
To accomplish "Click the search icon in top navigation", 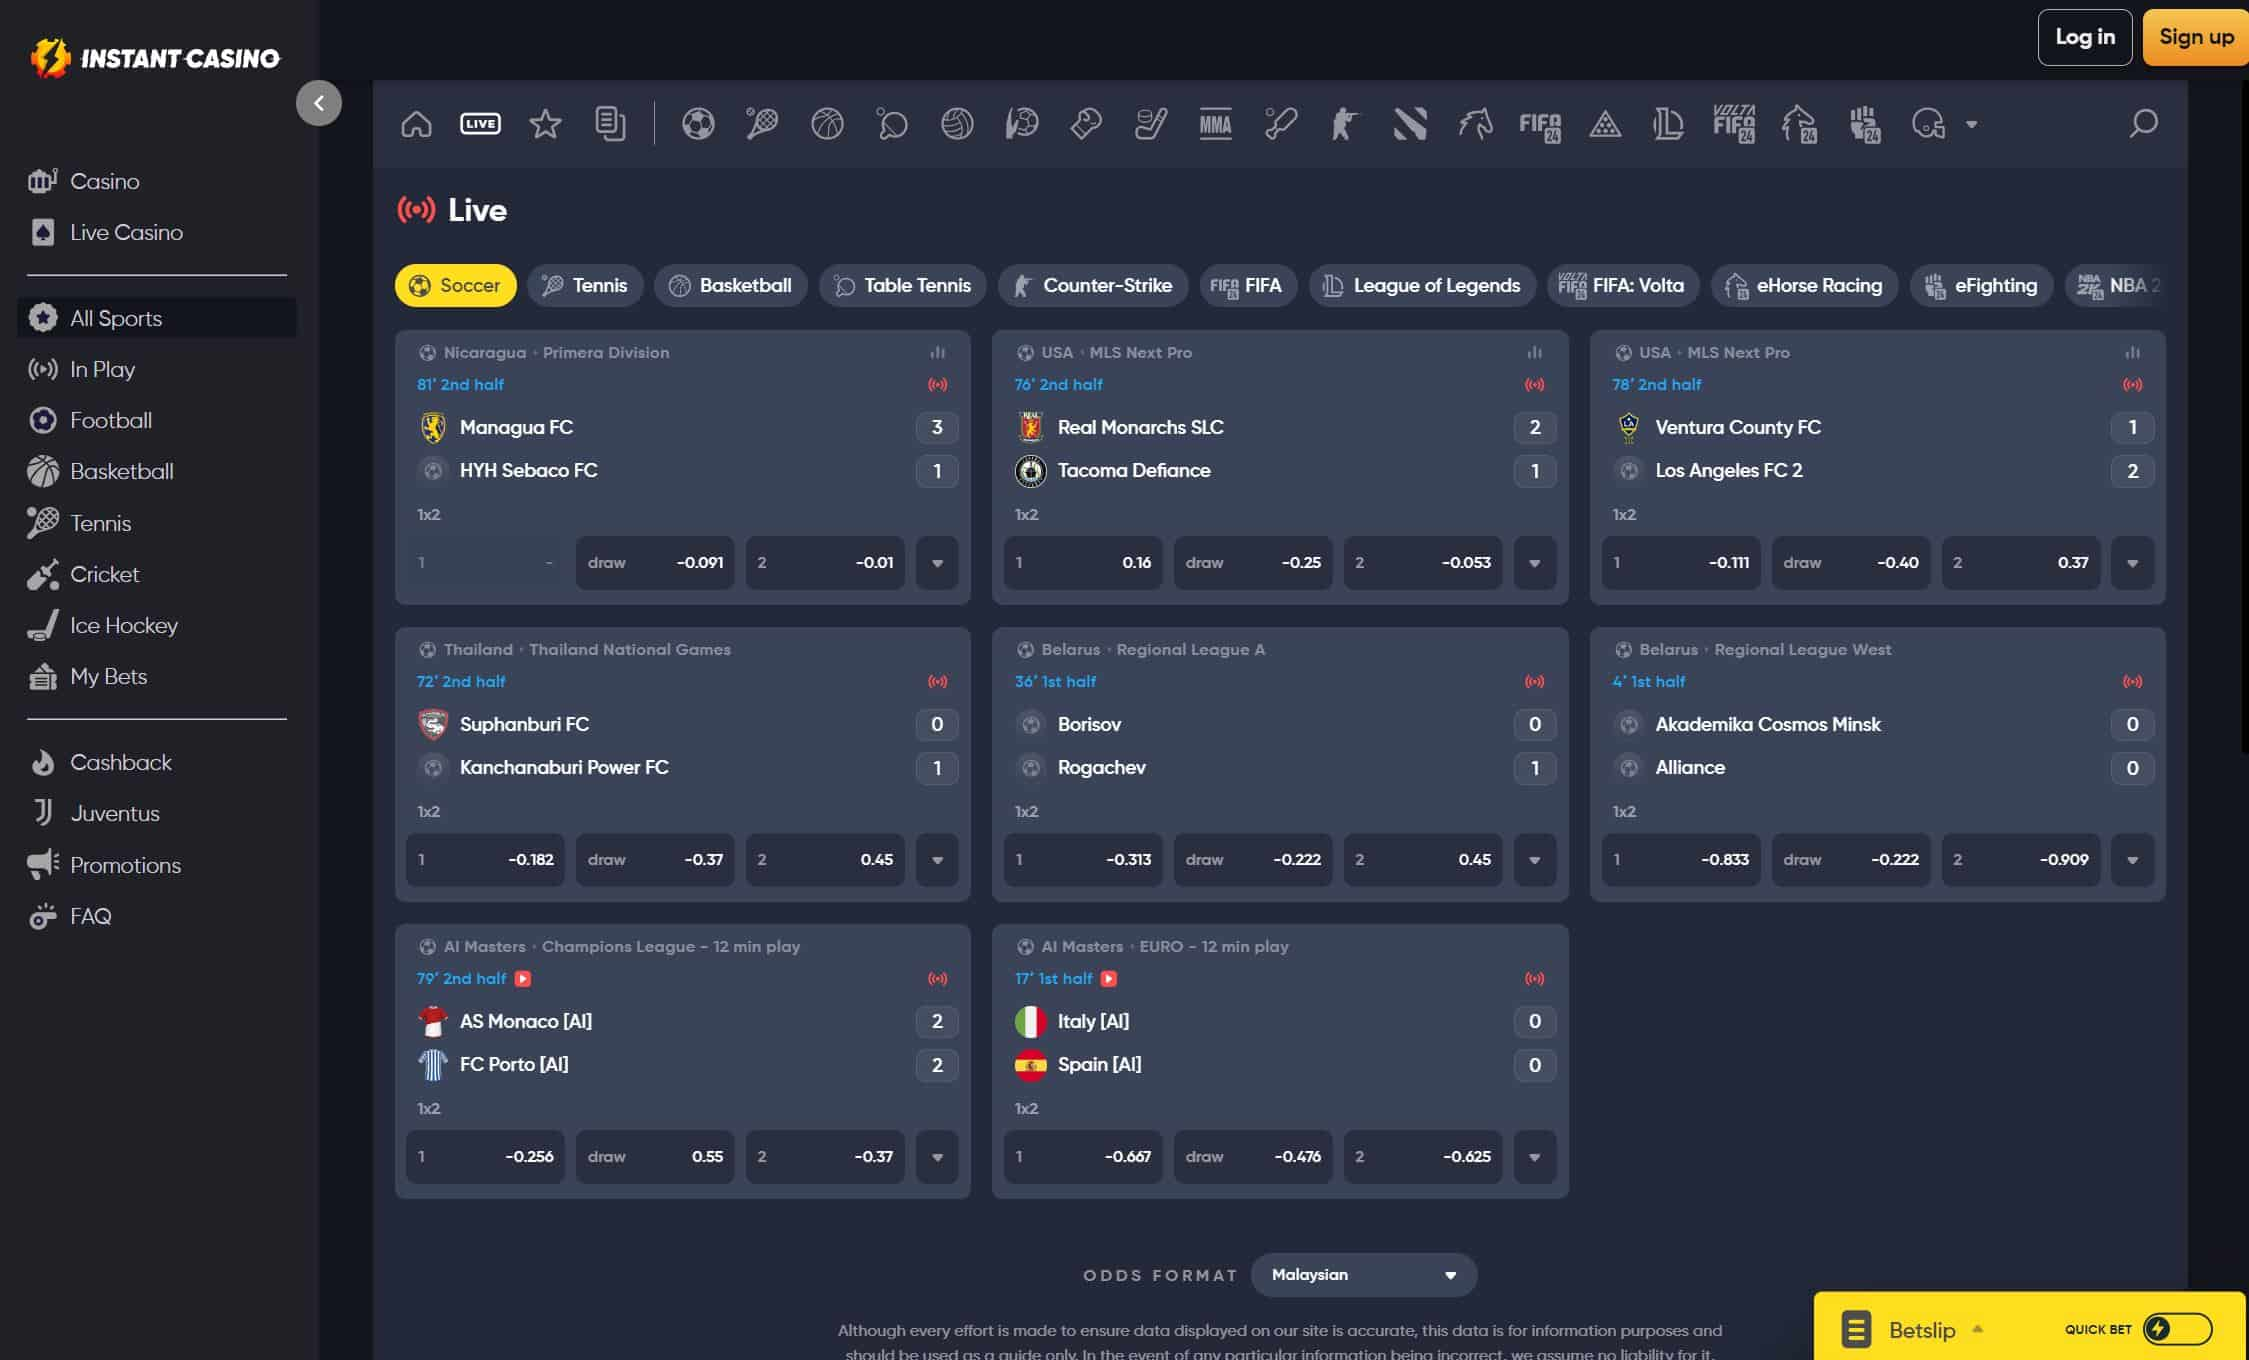I will click(2145, 122).
